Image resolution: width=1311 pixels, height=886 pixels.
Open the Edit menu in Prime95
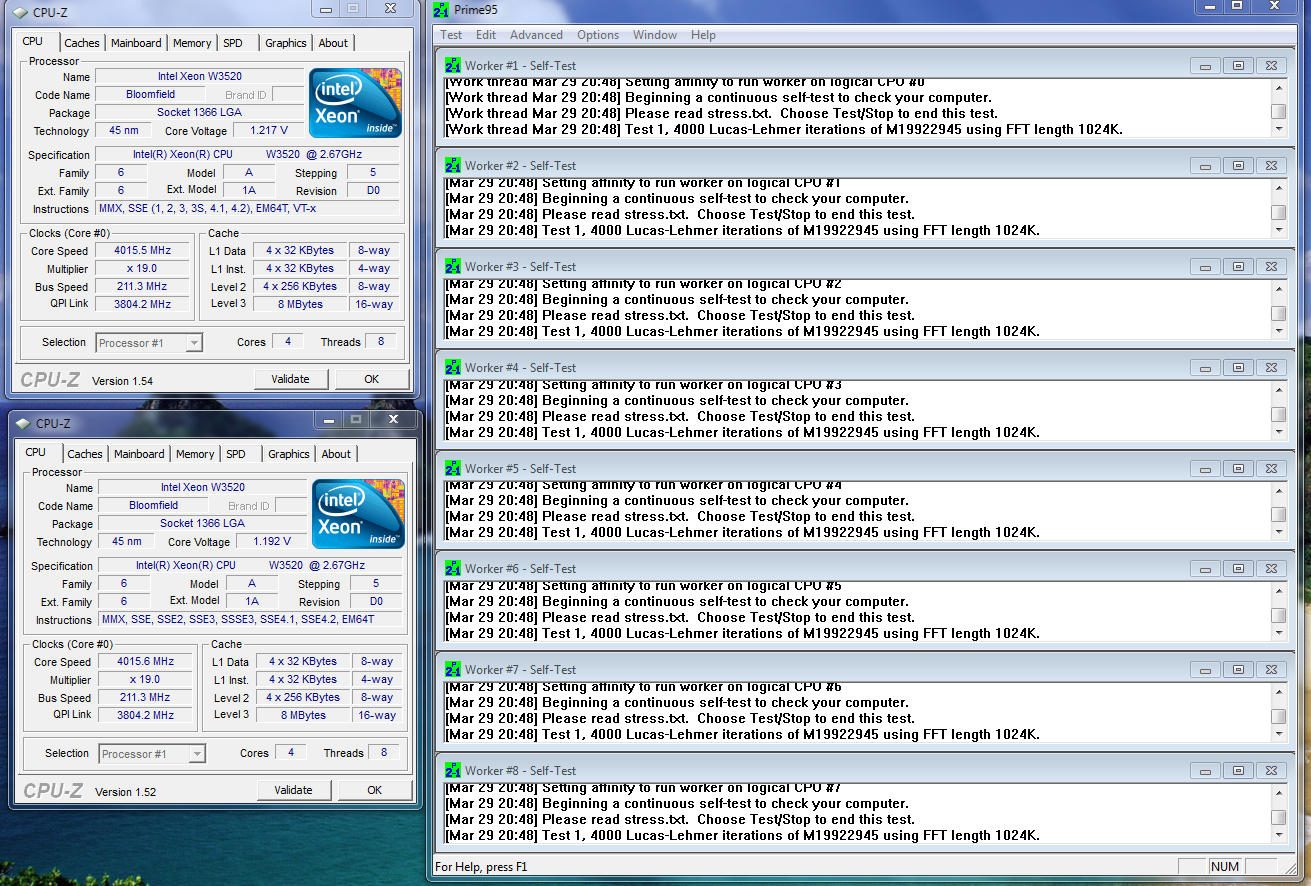point(486,35)
